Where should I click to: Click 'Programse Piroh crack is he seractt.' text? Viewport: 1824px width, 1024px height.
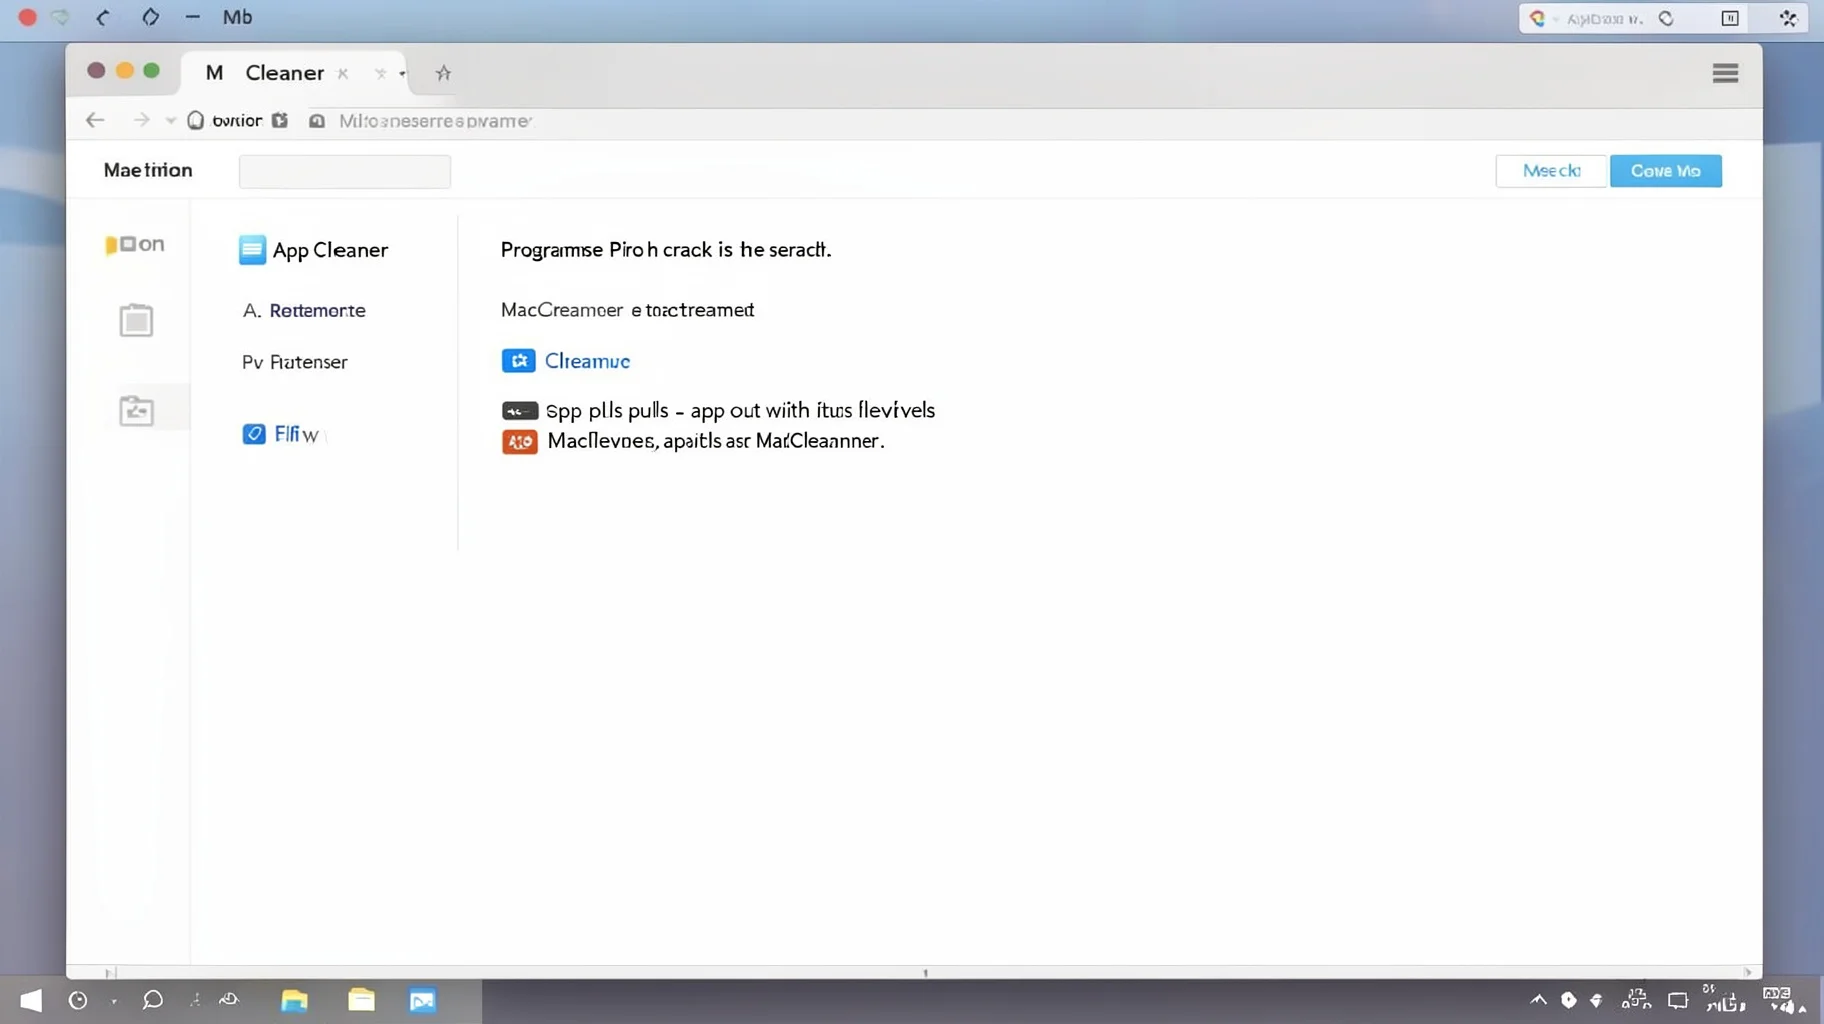point(666,250)
